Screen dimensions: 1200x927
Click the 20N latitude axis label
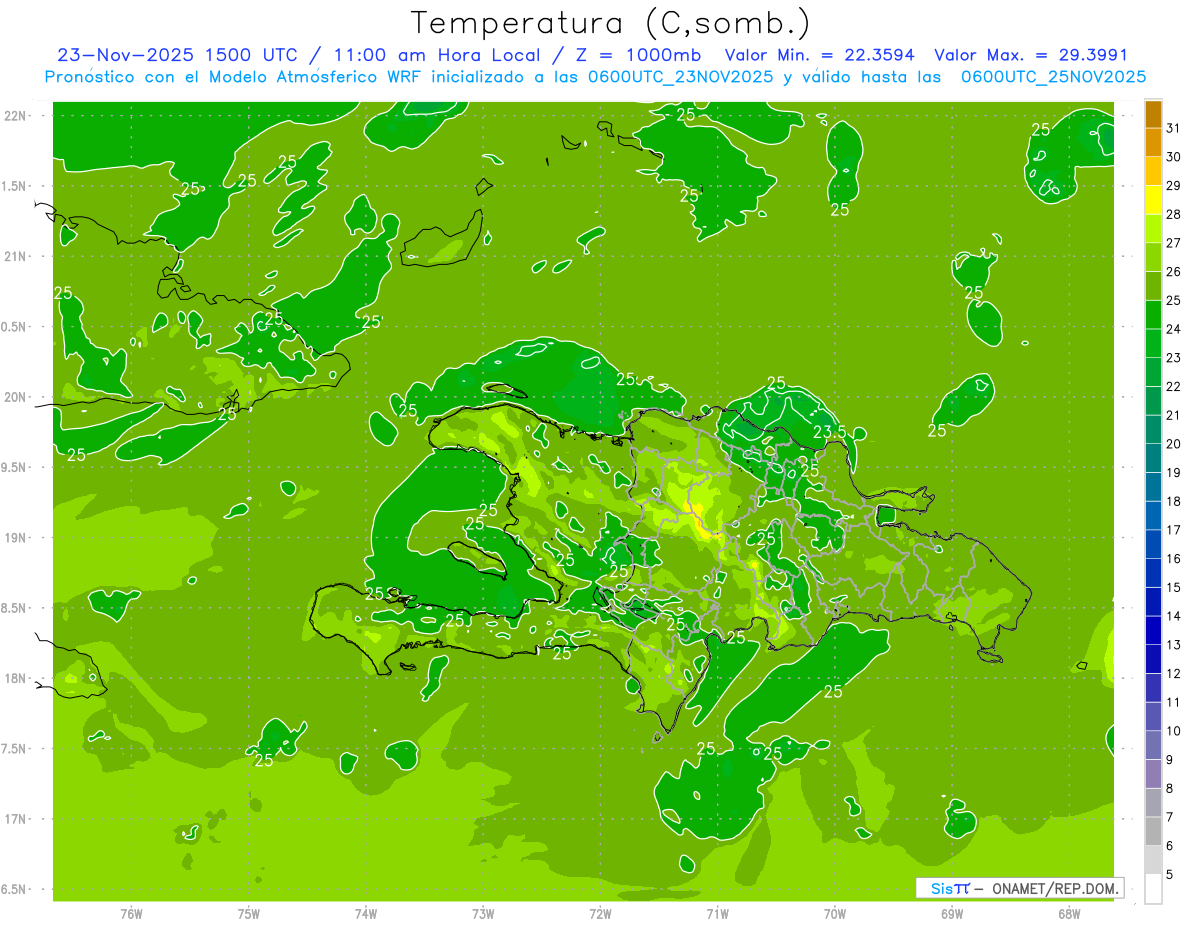click(x=17, y=397)
